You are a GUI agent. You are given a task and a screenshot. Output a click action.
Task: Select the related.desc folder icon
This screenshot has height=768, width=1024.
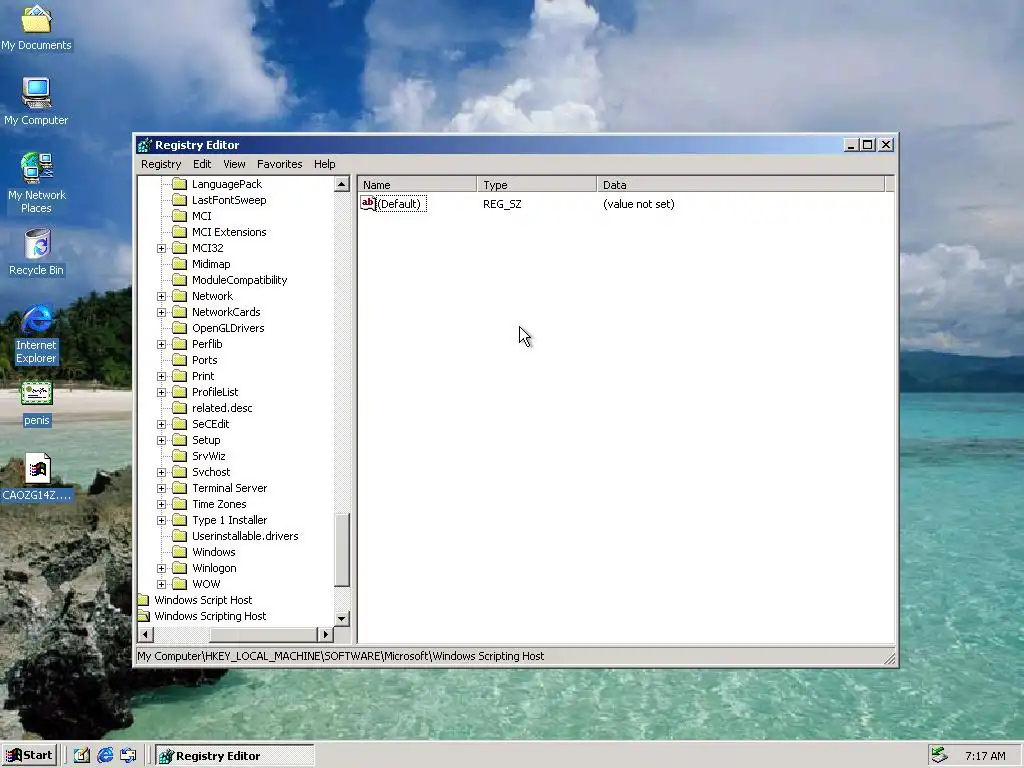click(180, 408)
